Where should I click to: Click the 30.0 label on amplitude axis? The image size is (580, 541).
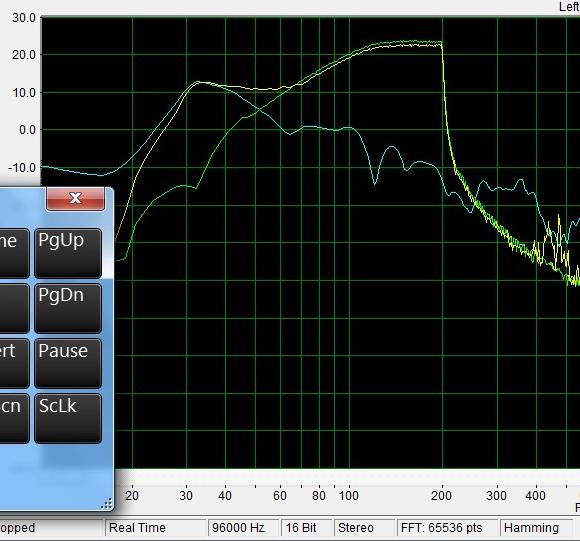24,18
